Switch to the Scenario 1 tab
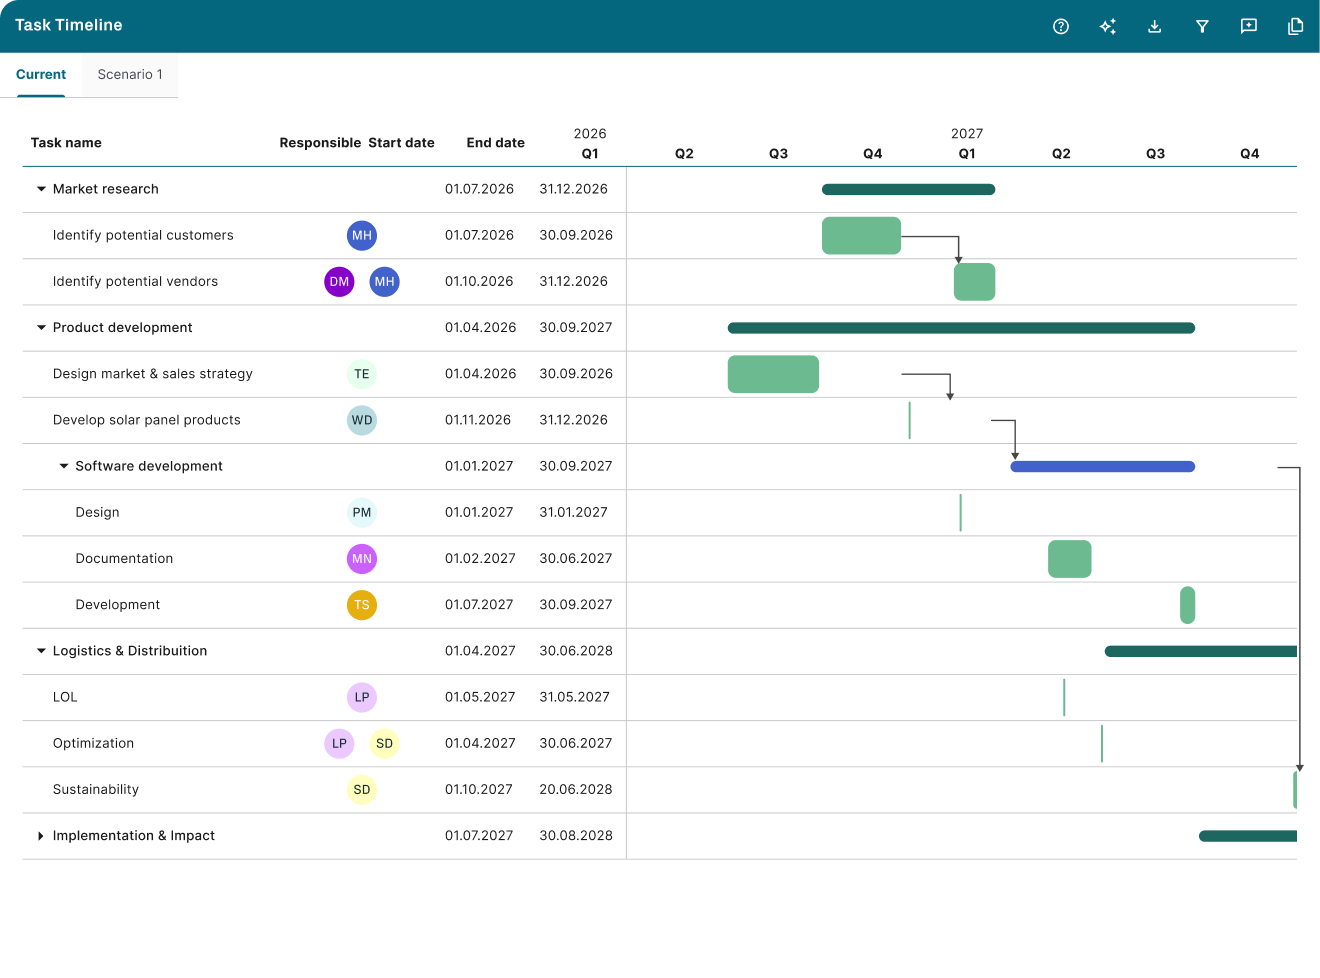 pyautogui.click(x=130, y=75)
